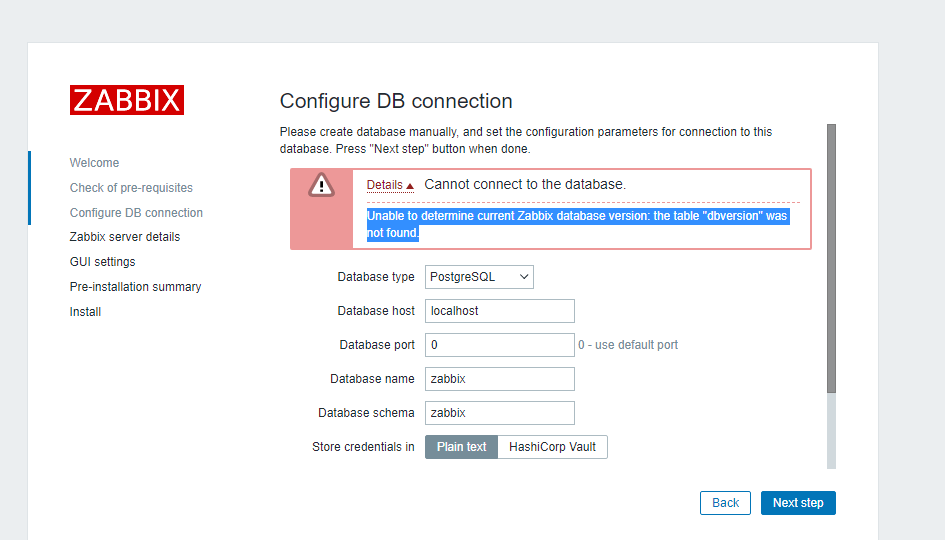945x540 pixels.
Task: Select Pre-installation summary step
Action: tap(135, 287)
